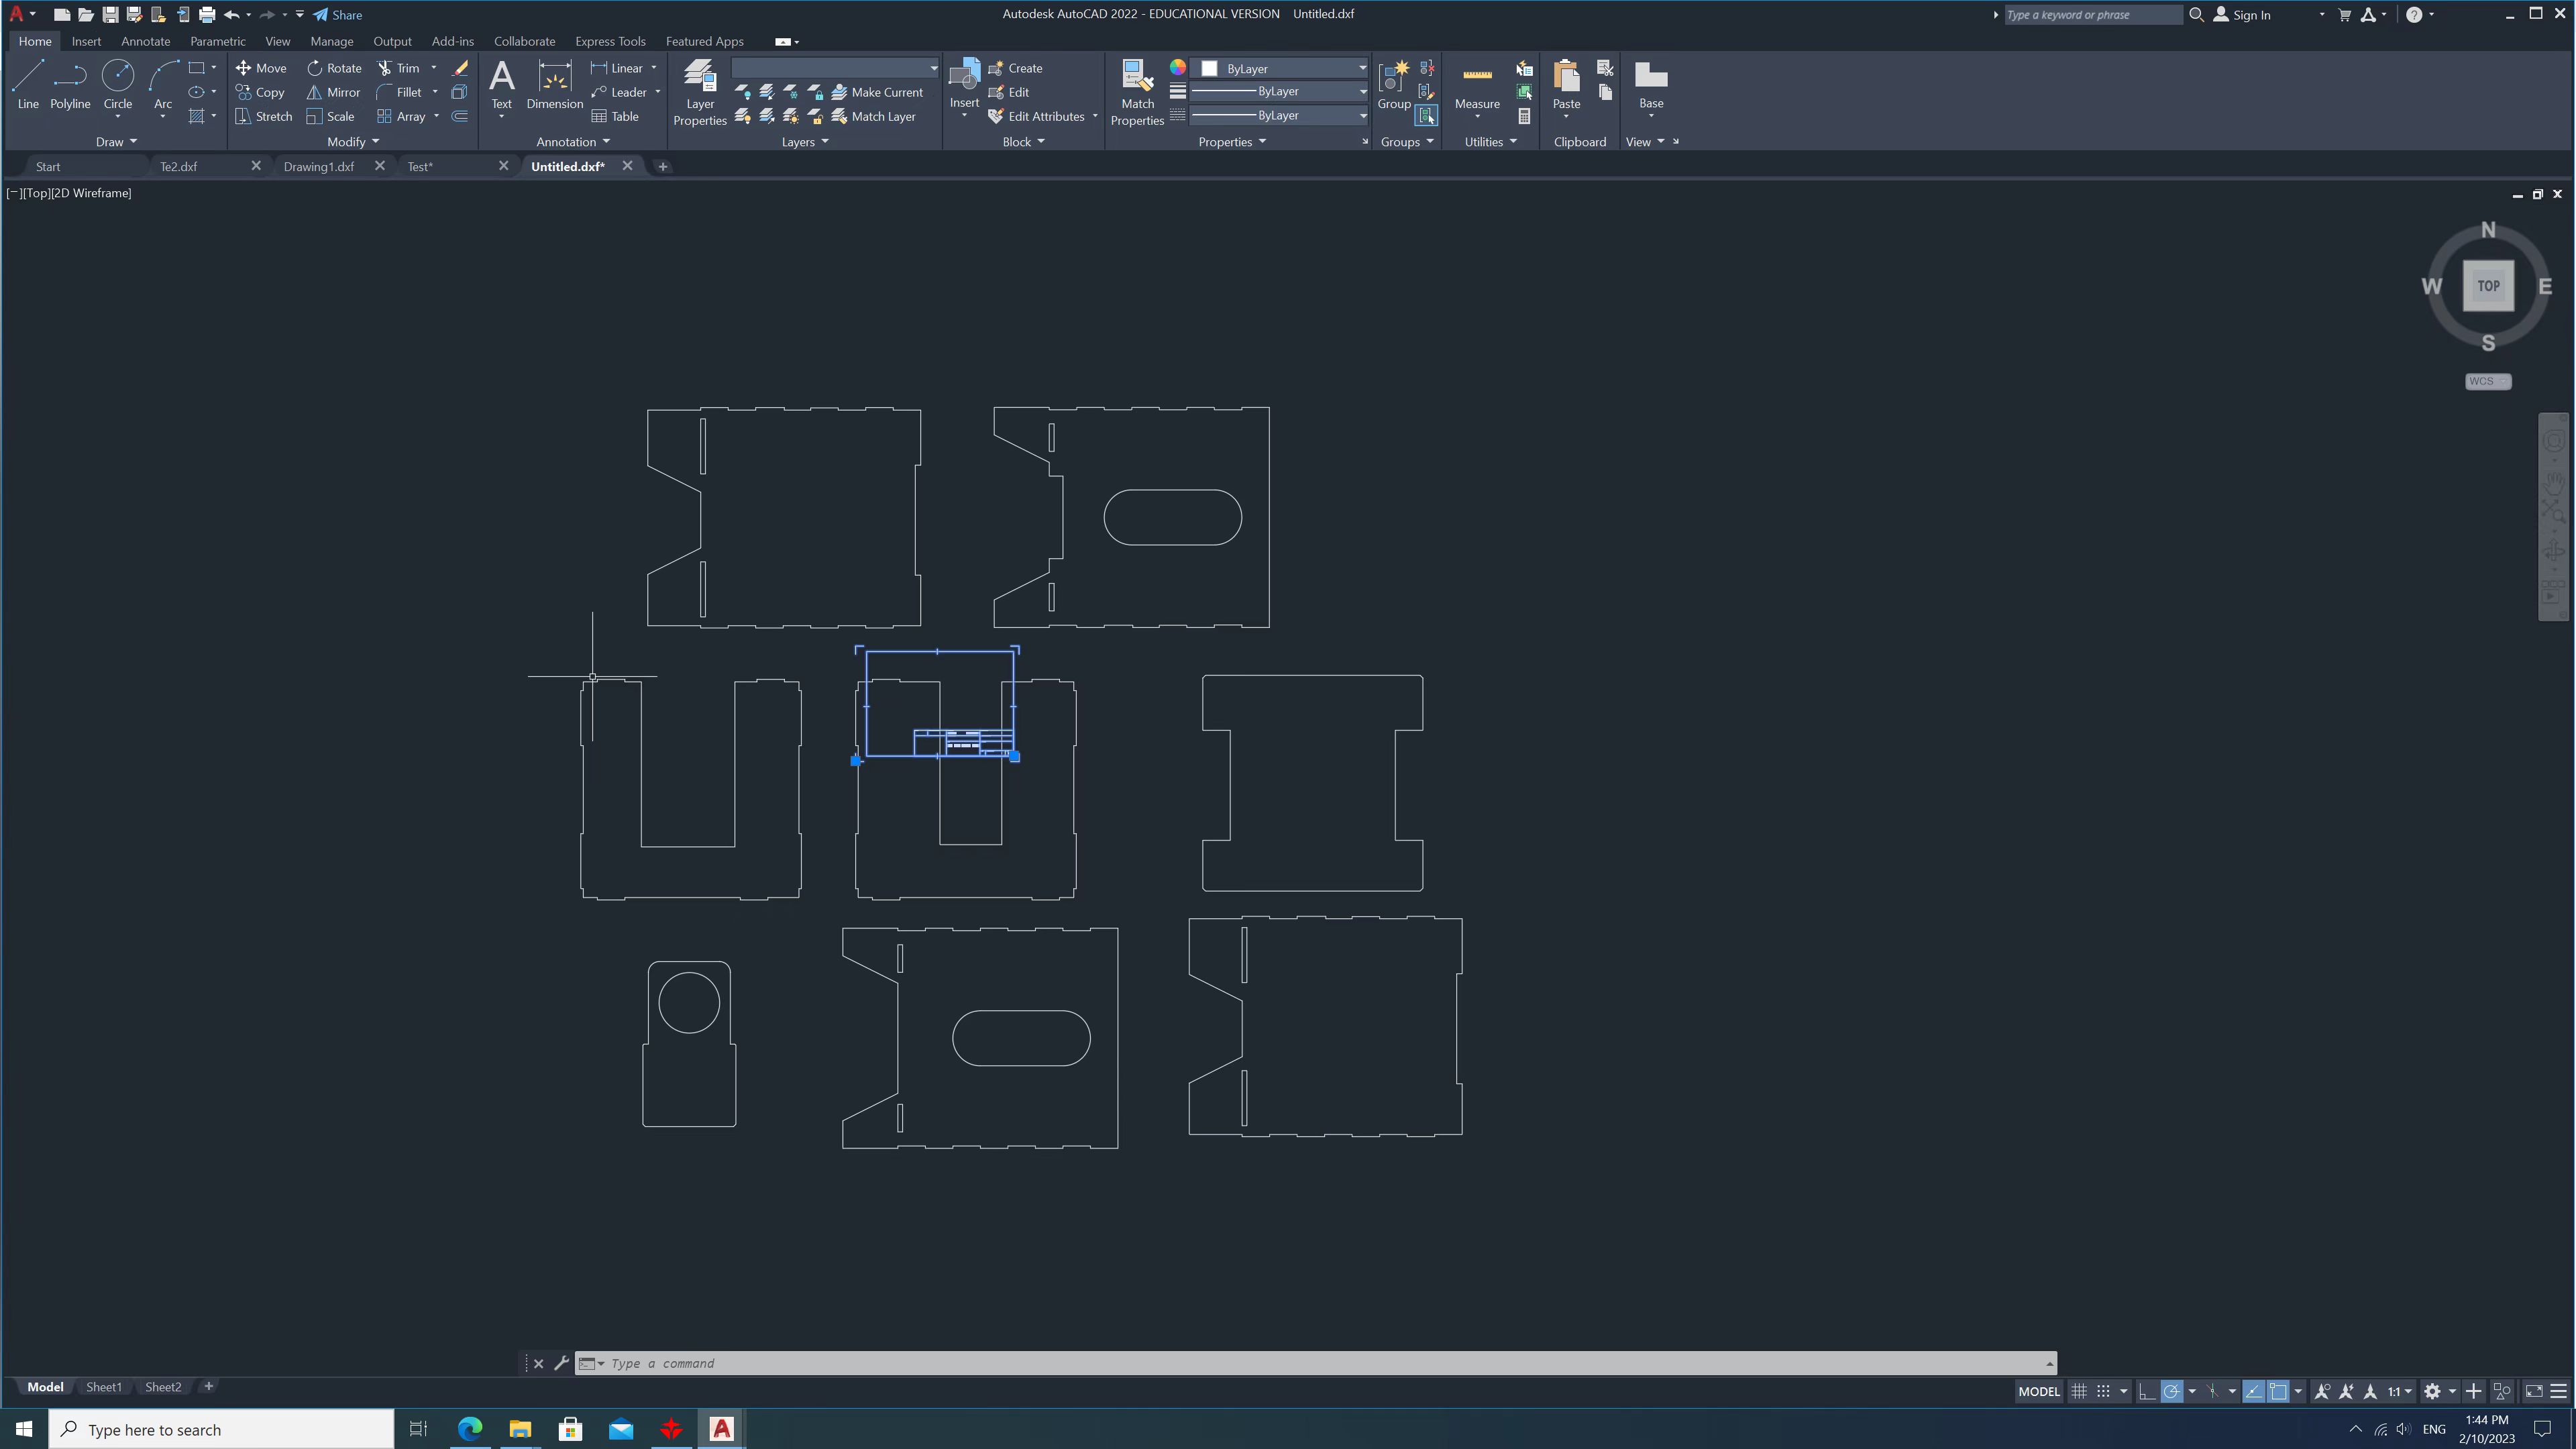
Task: Expand the Modify panel
Action: 353,142
